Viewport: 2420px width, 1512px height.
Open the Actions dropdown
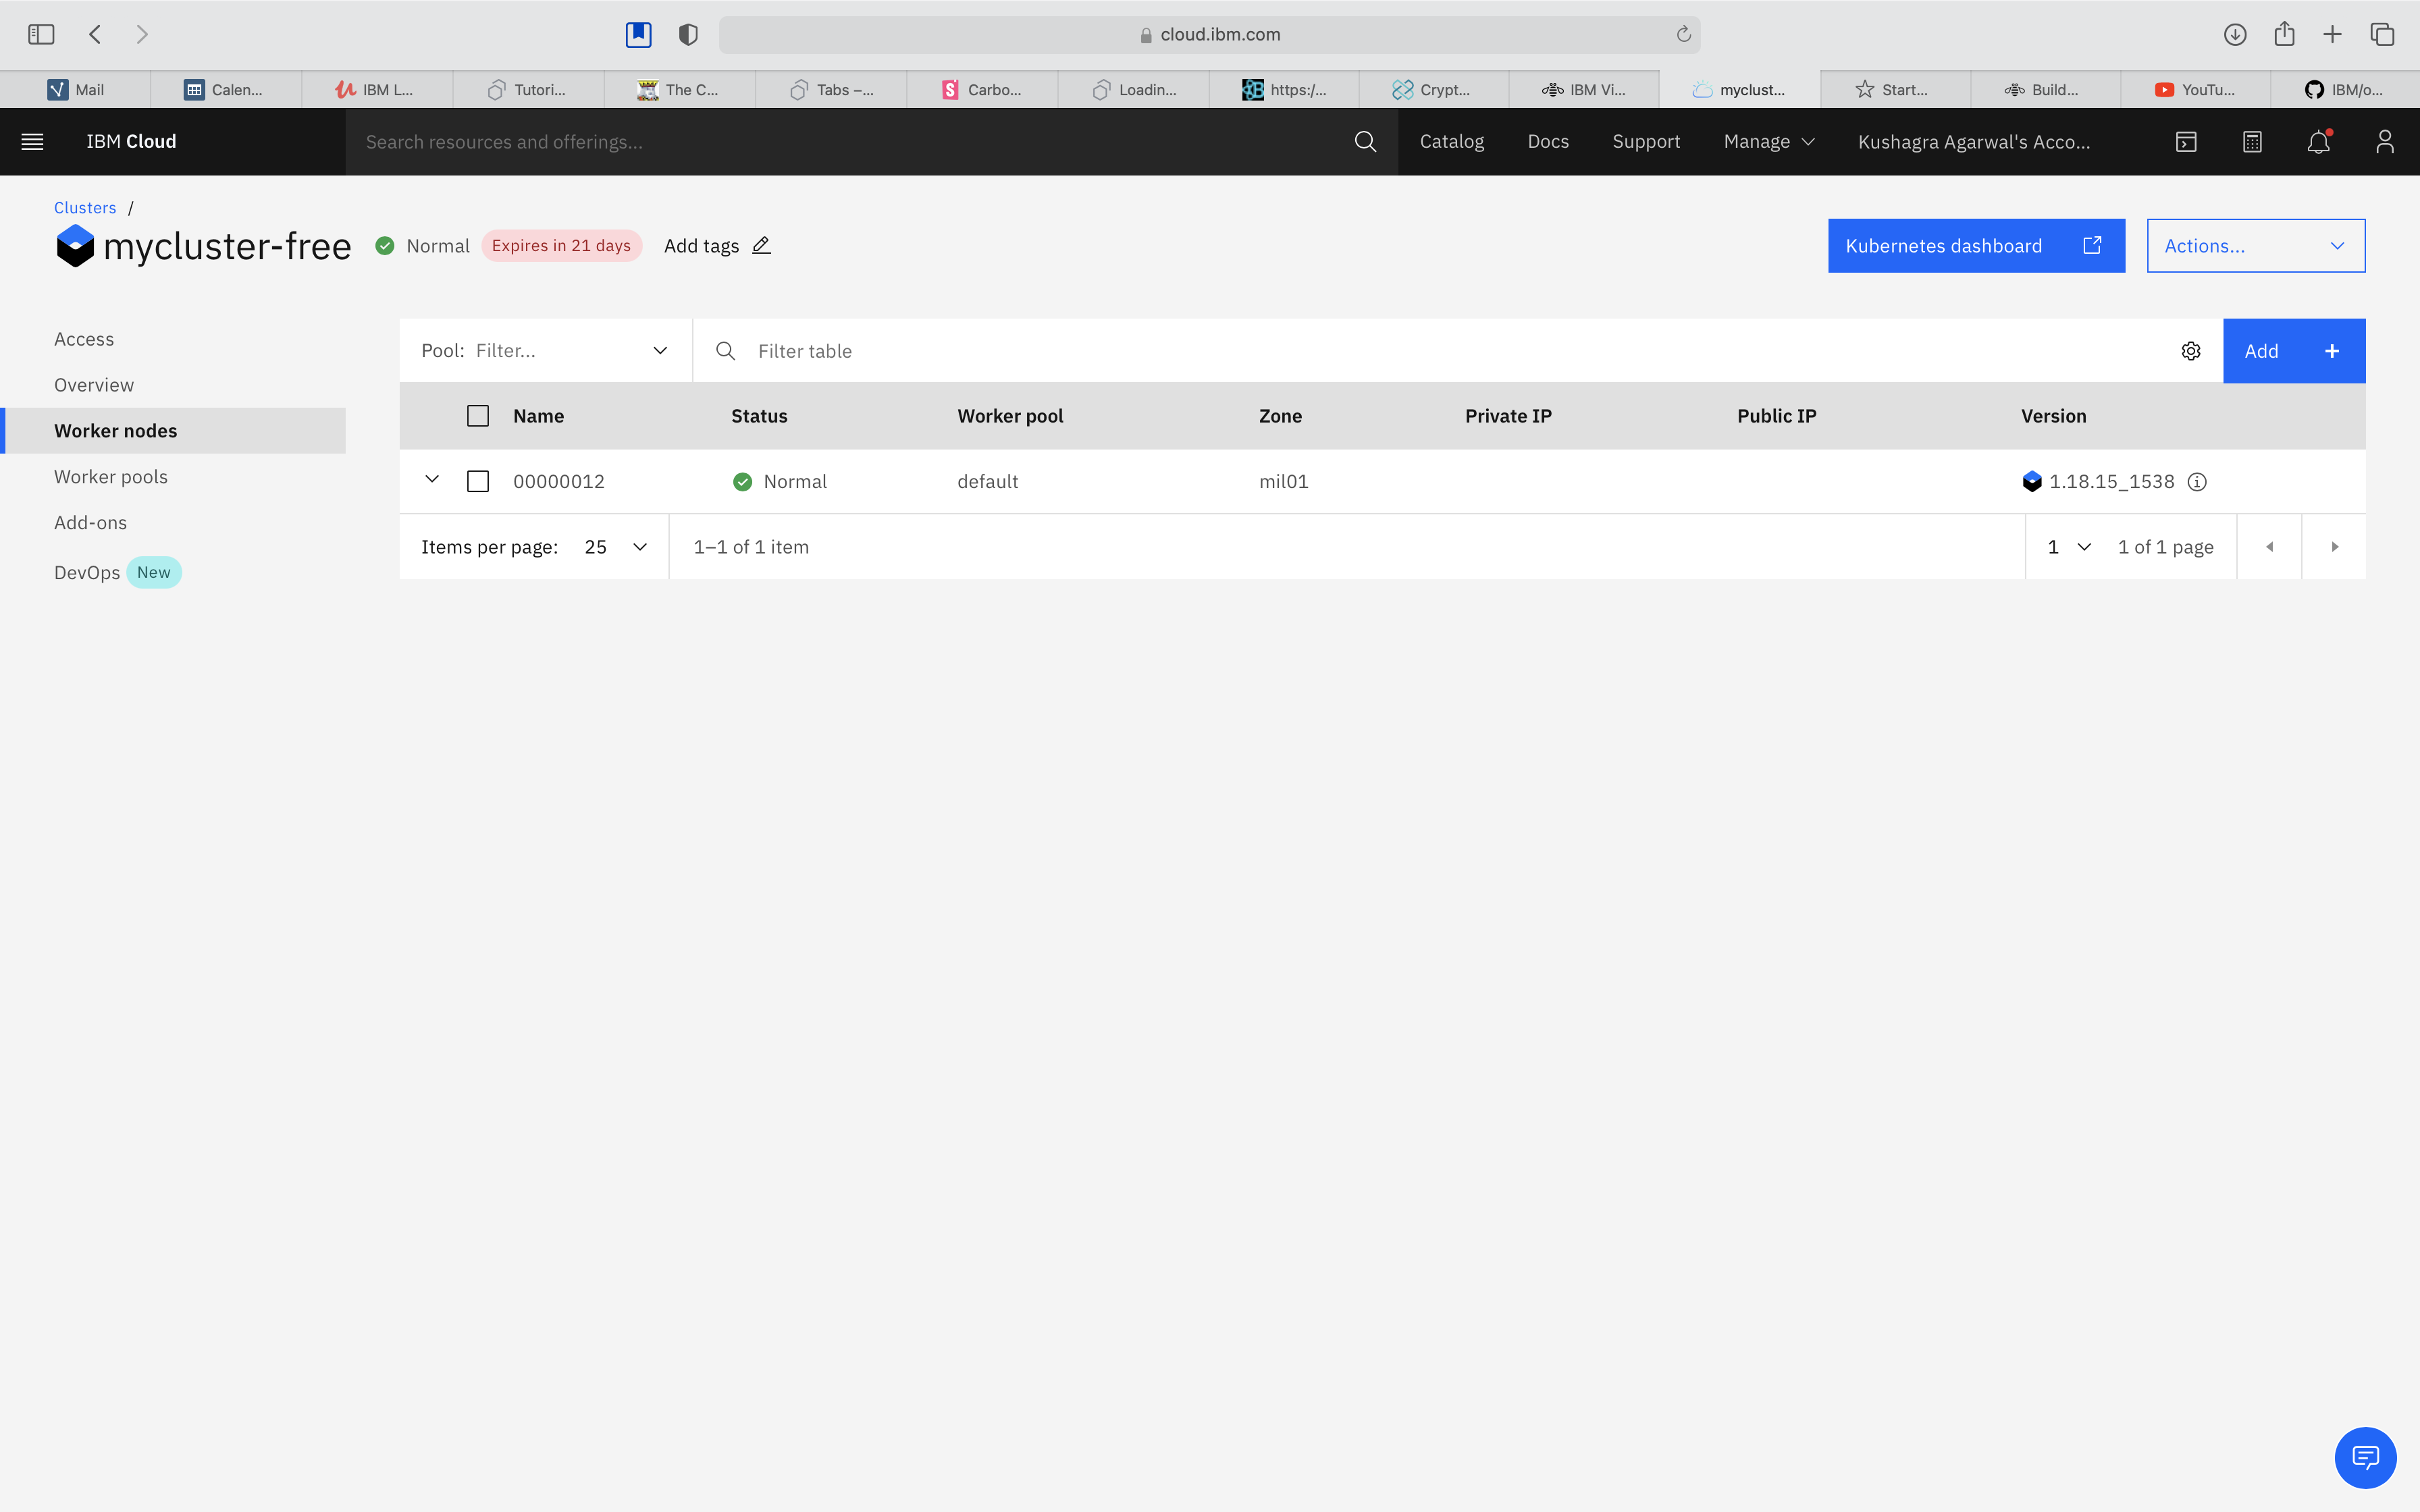(2255, 246)
